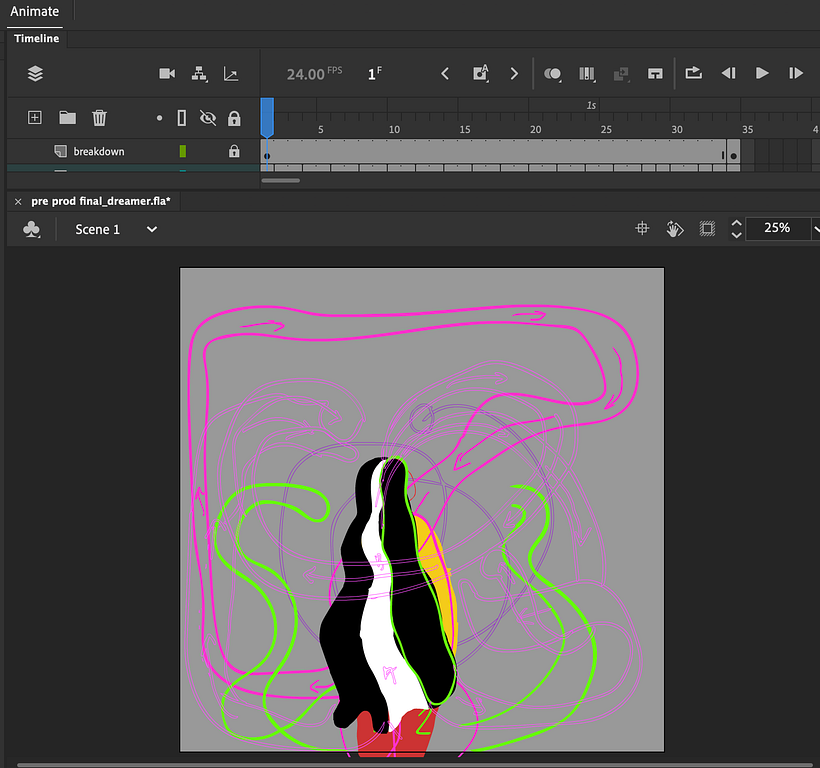This screenshot has width=820, height=768.
Task: Toggle clip content outside stage
Action: 707,229
